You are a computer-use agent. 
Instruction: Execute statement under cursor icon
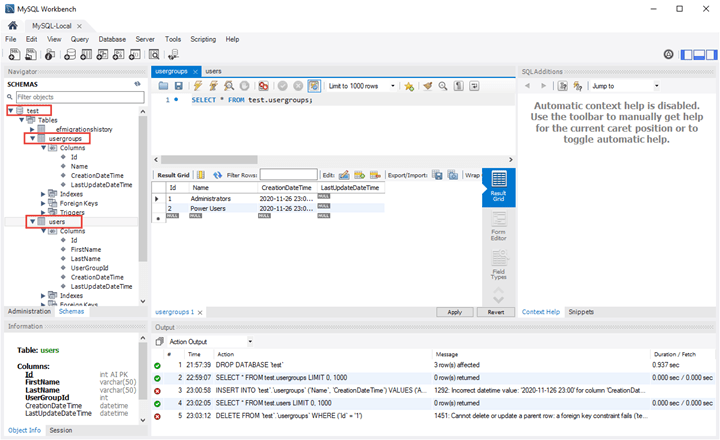pos(213,86)
